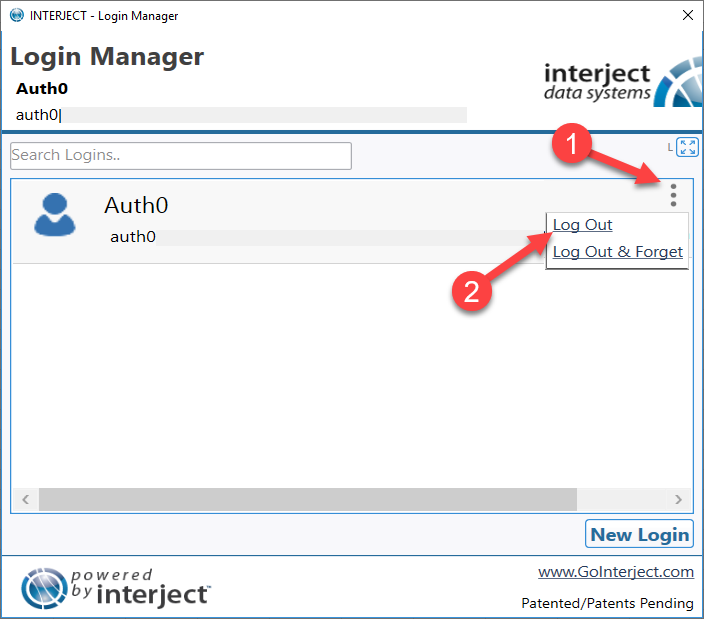Select the Auth0 login entry name
The height and width of the screenshot is (619, 704).
point(136,206)
